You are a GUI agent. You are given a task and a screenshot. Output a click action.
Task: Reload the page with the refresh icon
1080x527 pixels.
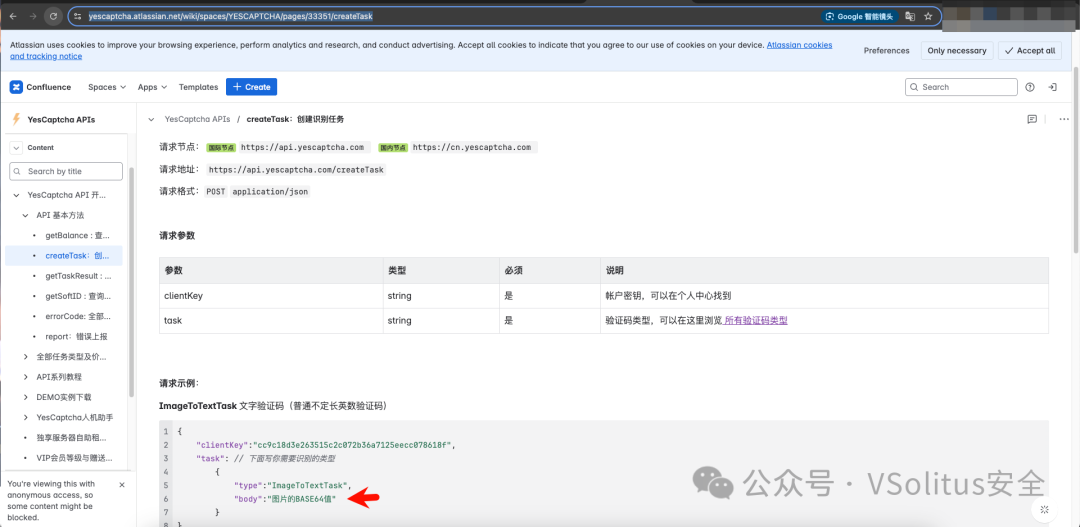coord(53,16)
